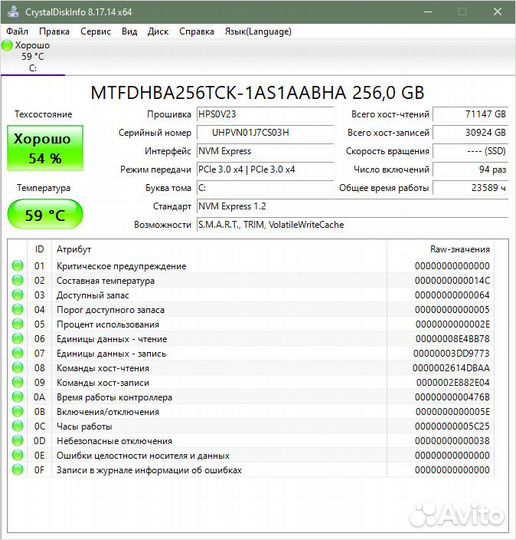
Task: Select attribute row Небезопасные отключения
Action: [251, 440]
